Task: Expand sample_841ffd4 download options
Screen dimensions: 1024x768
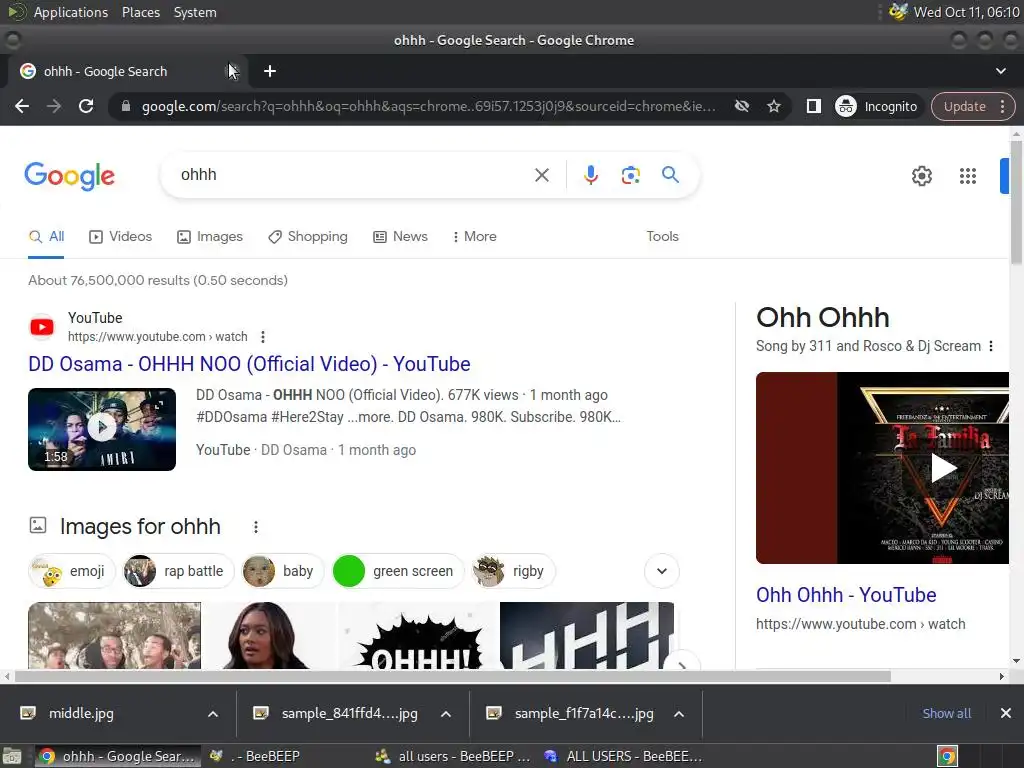Action: pyautogui.click(x=445, y=714)
